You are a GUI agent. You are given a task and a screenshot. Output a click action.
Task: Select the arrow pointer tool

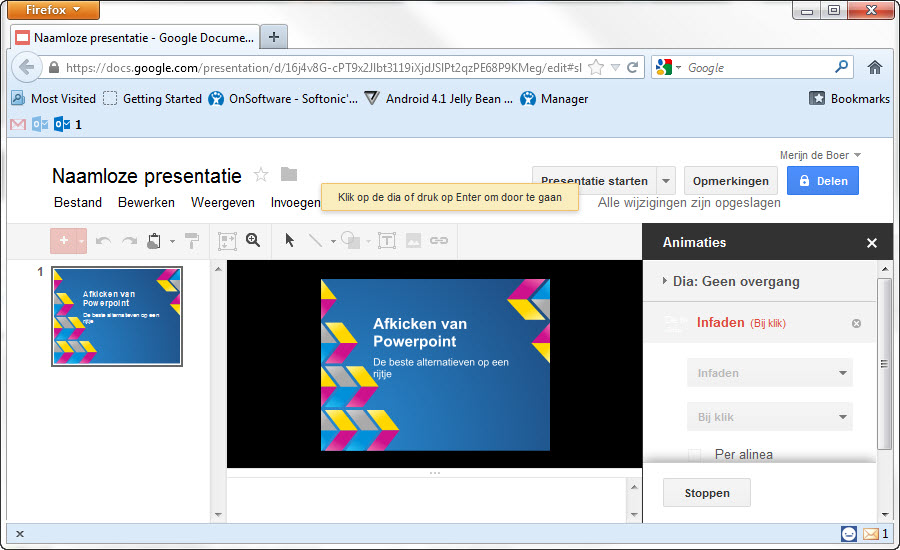click(x=289, y=241)
